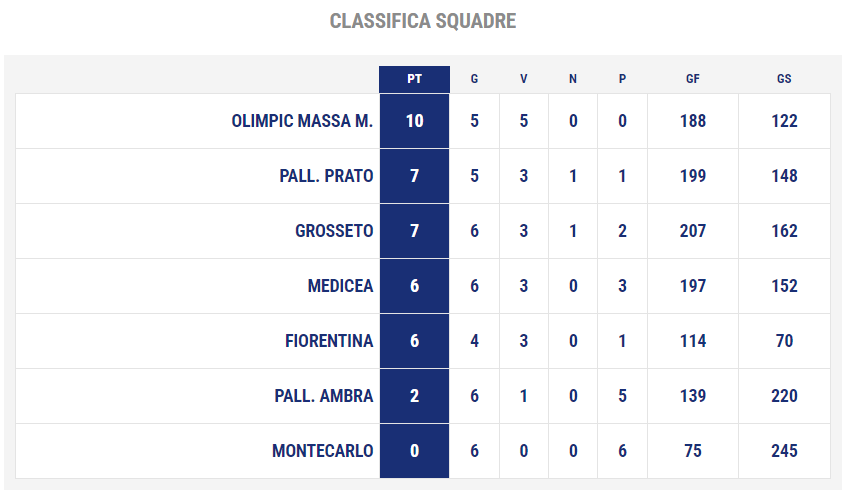Click the CLASSIFICA SQUADRE heading
The image size is (847, 493).
(423, 21)
